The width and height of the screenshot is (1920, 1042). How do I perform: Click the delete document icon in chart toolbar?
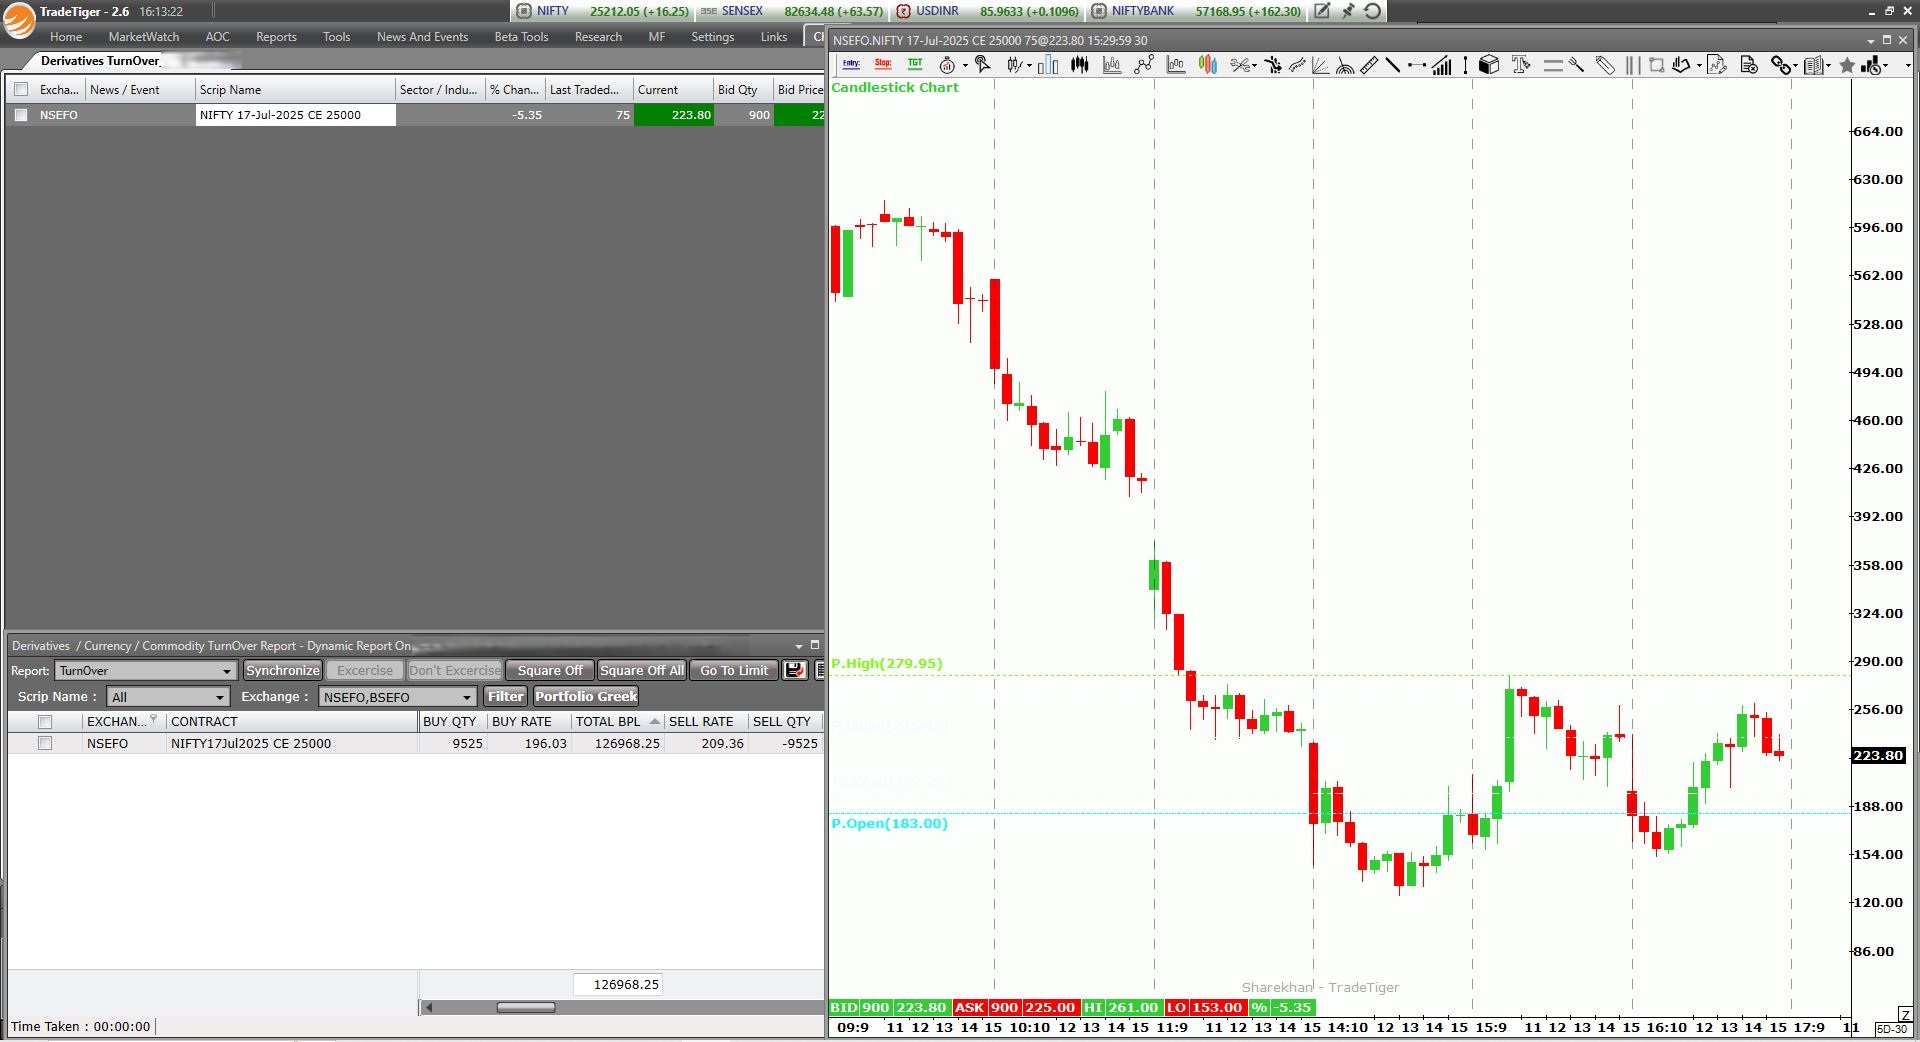[1749, 65]
